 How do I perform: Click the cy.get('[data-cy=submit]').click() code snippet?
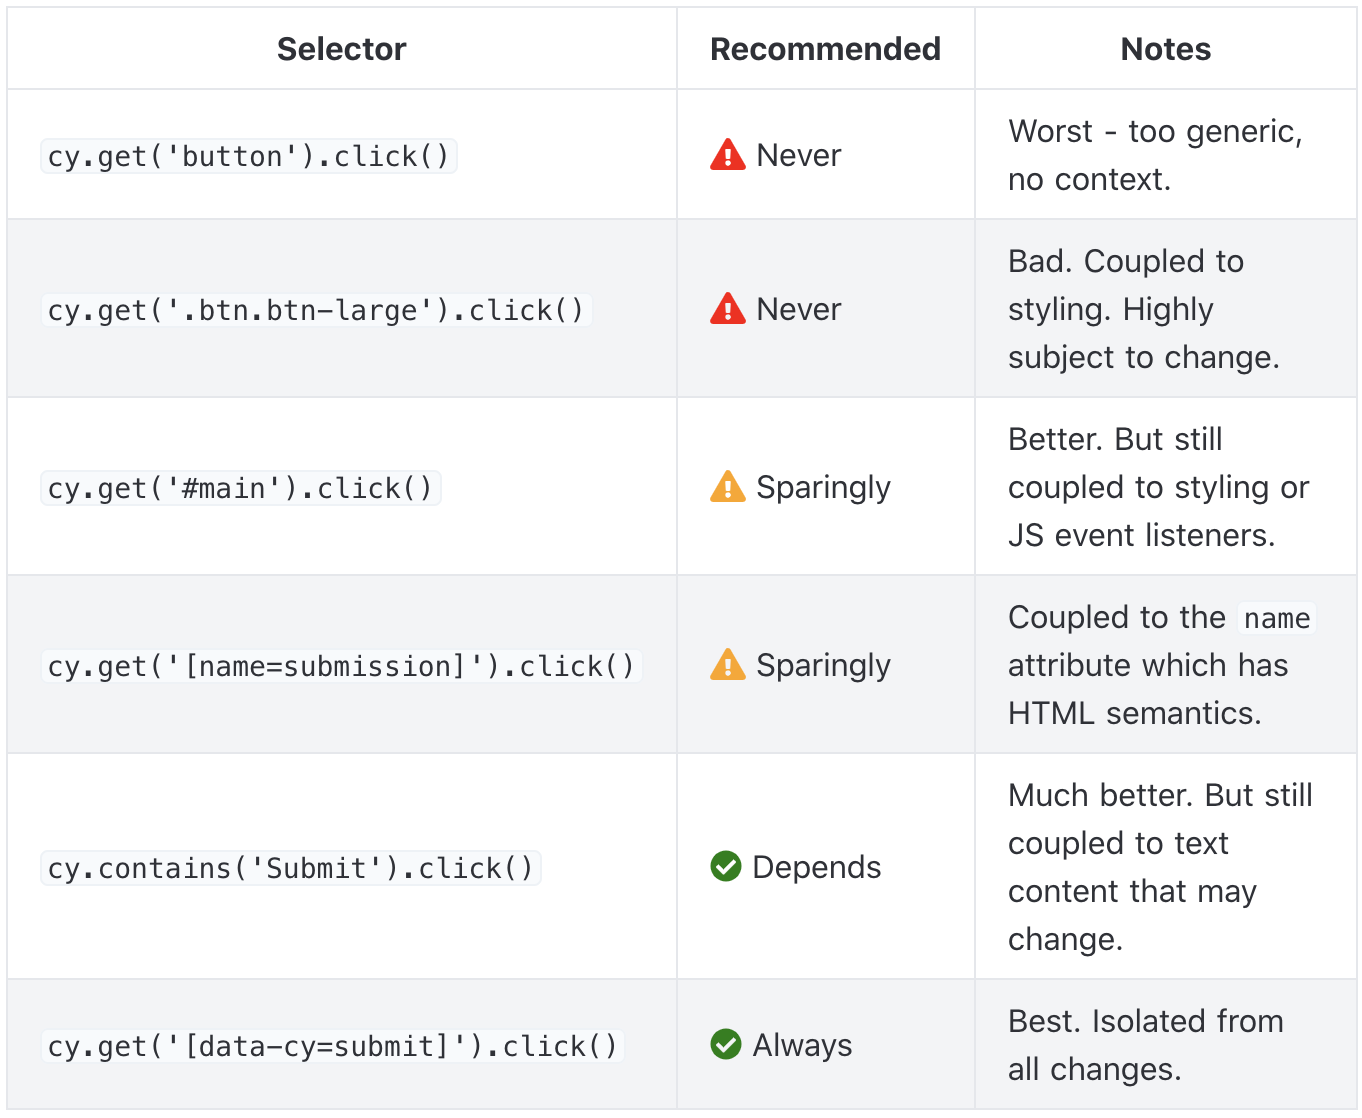[x=332, y=1046]
